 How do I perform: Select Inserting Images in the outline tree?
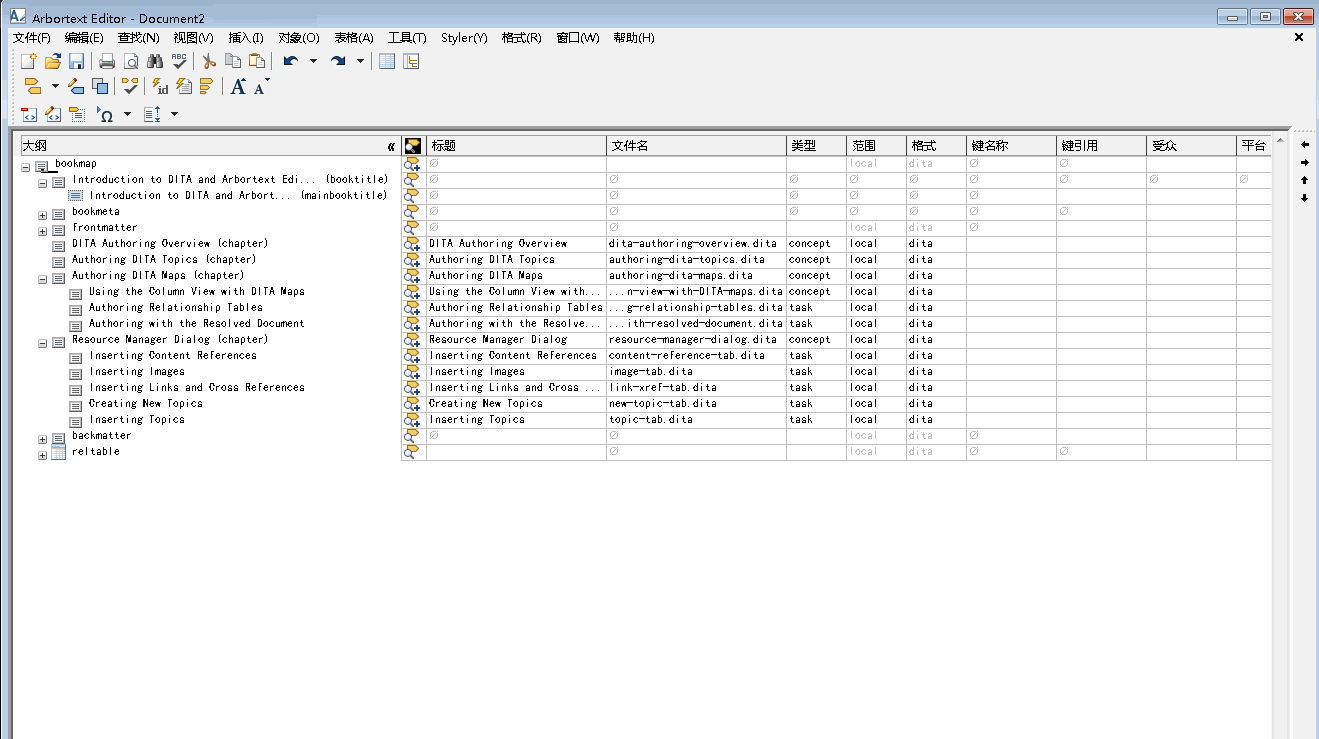point(137,371)
